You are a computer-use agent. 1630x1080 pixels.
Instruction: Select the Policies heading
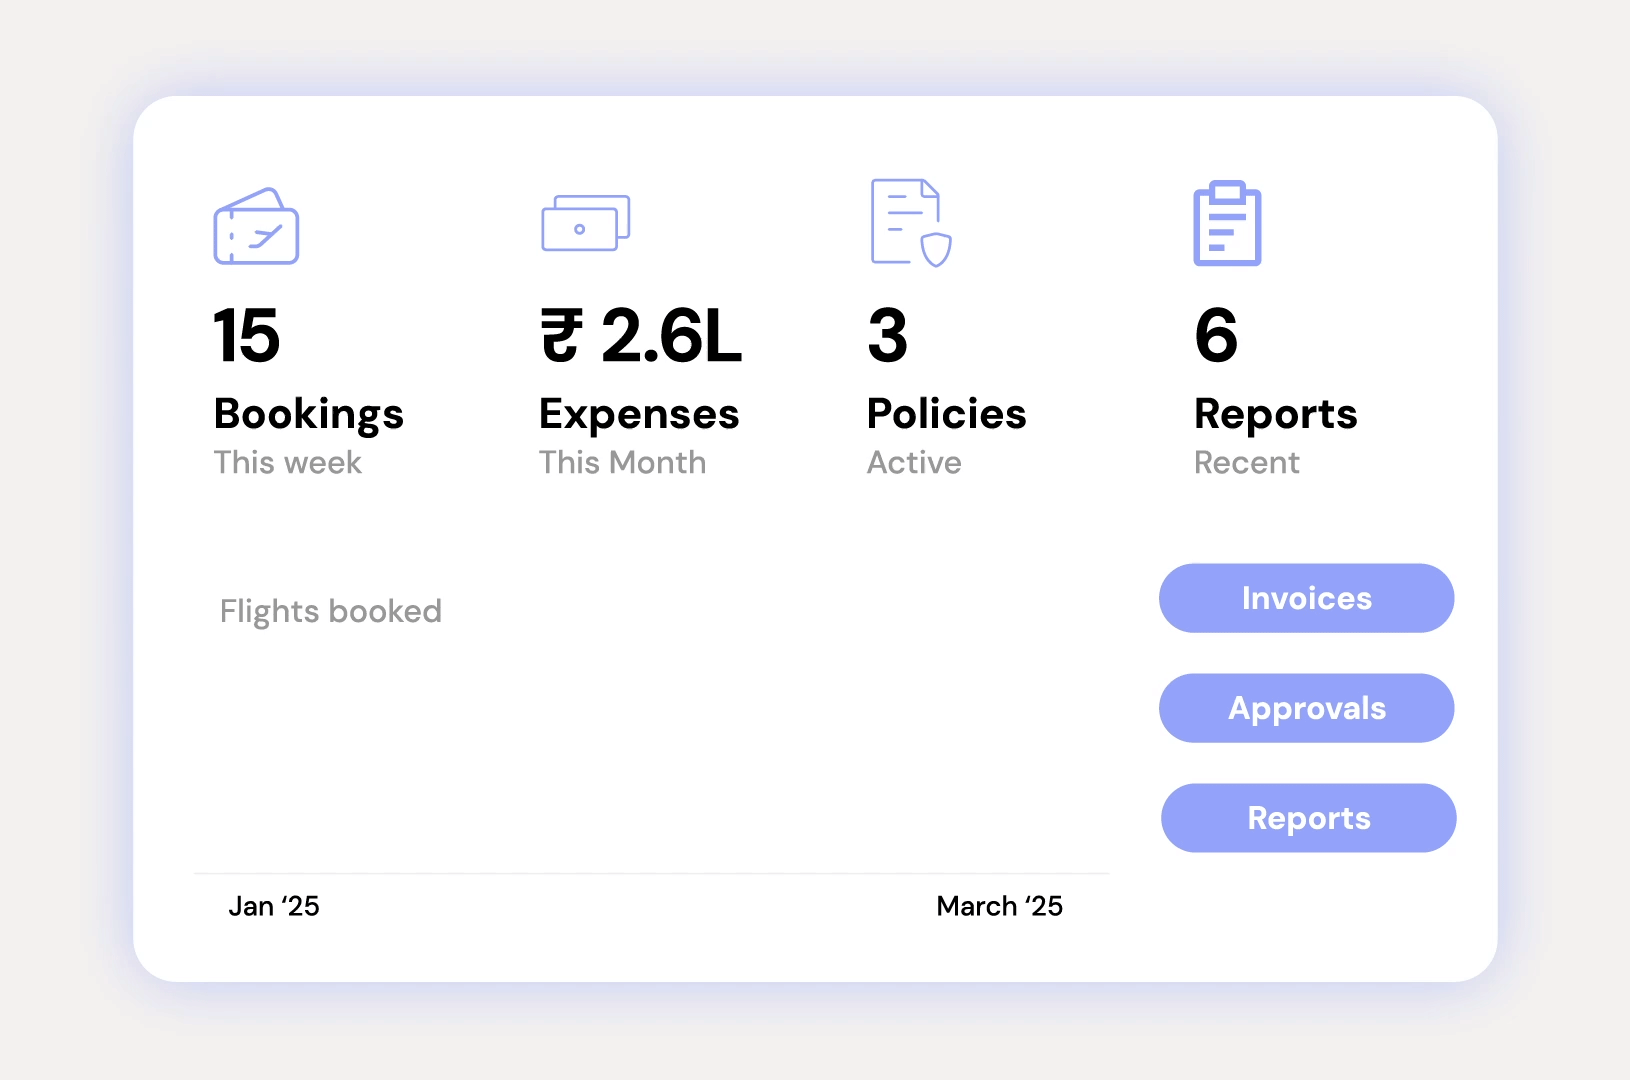pyautogui.click(x=946, y=414)
